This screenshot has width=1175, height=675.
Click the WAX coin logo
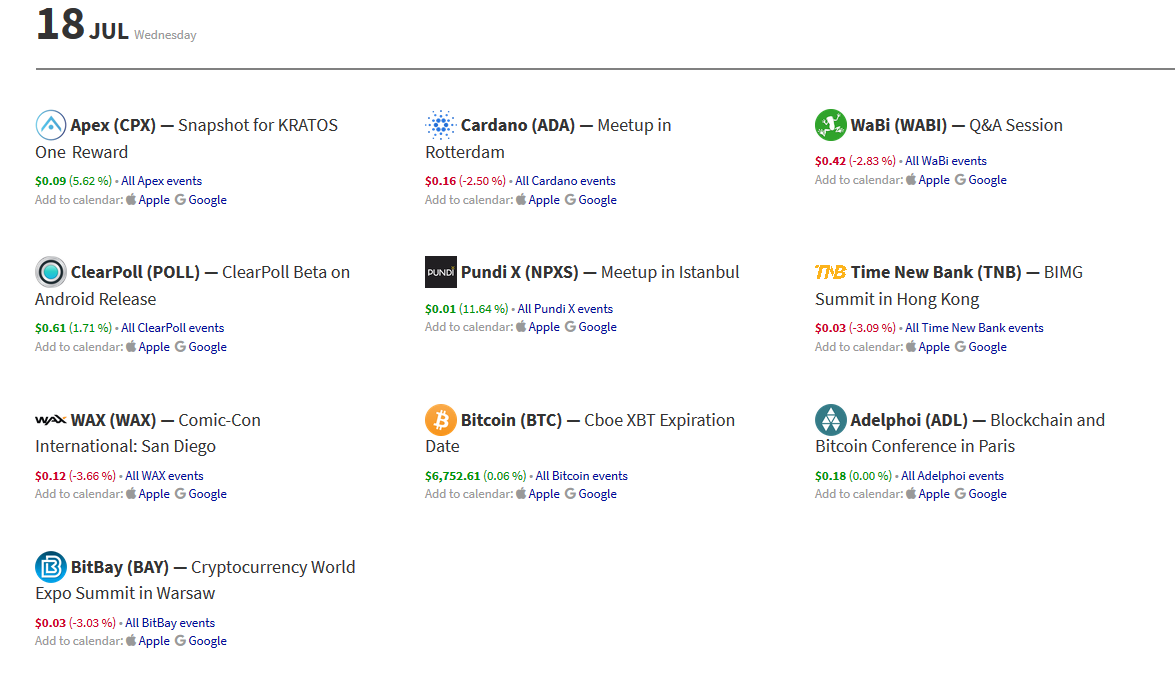[x=51, y=420]
